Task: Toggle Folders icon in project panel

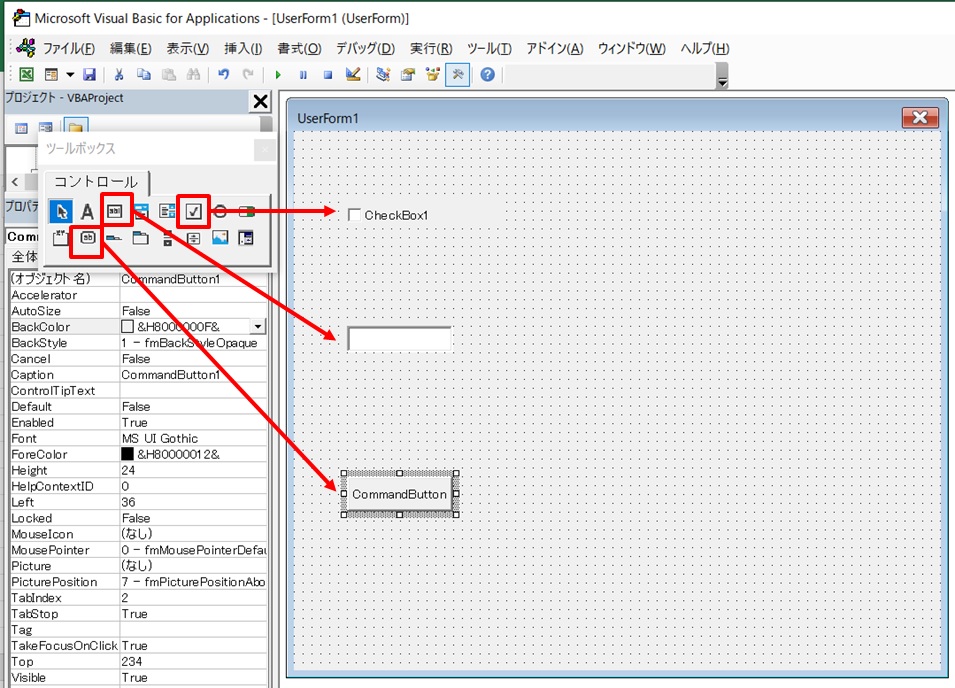Action: click(76, 127)
